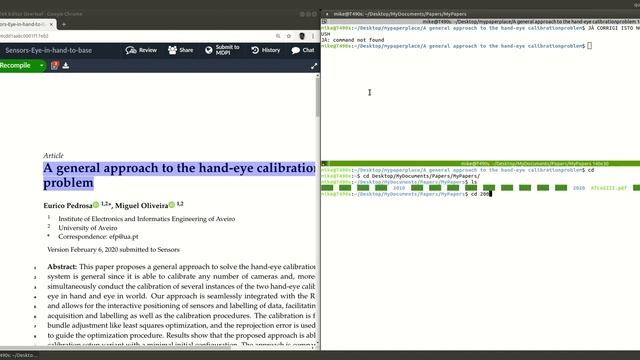
Task: Click the ORCID icon next to Miguel Oliveira
Action: [172, 205]
